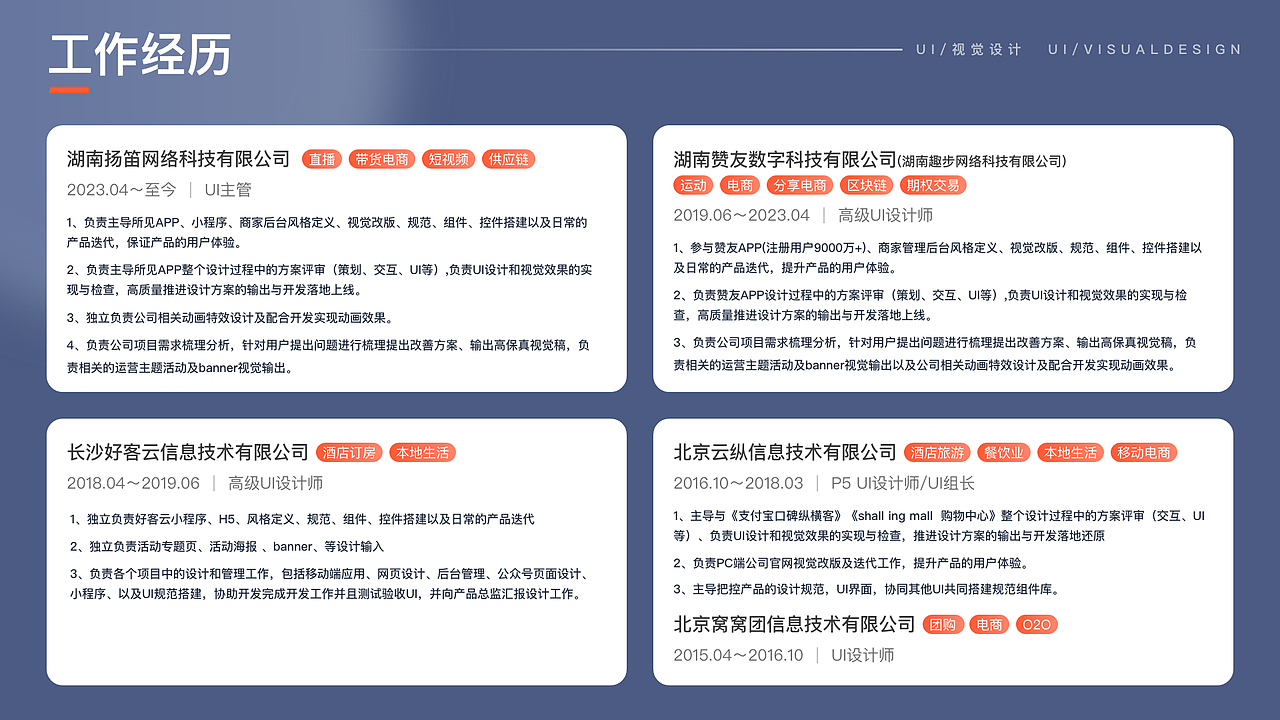Click the UI/视觉设计 header label

pyautogui.click(x=968, y=49)
